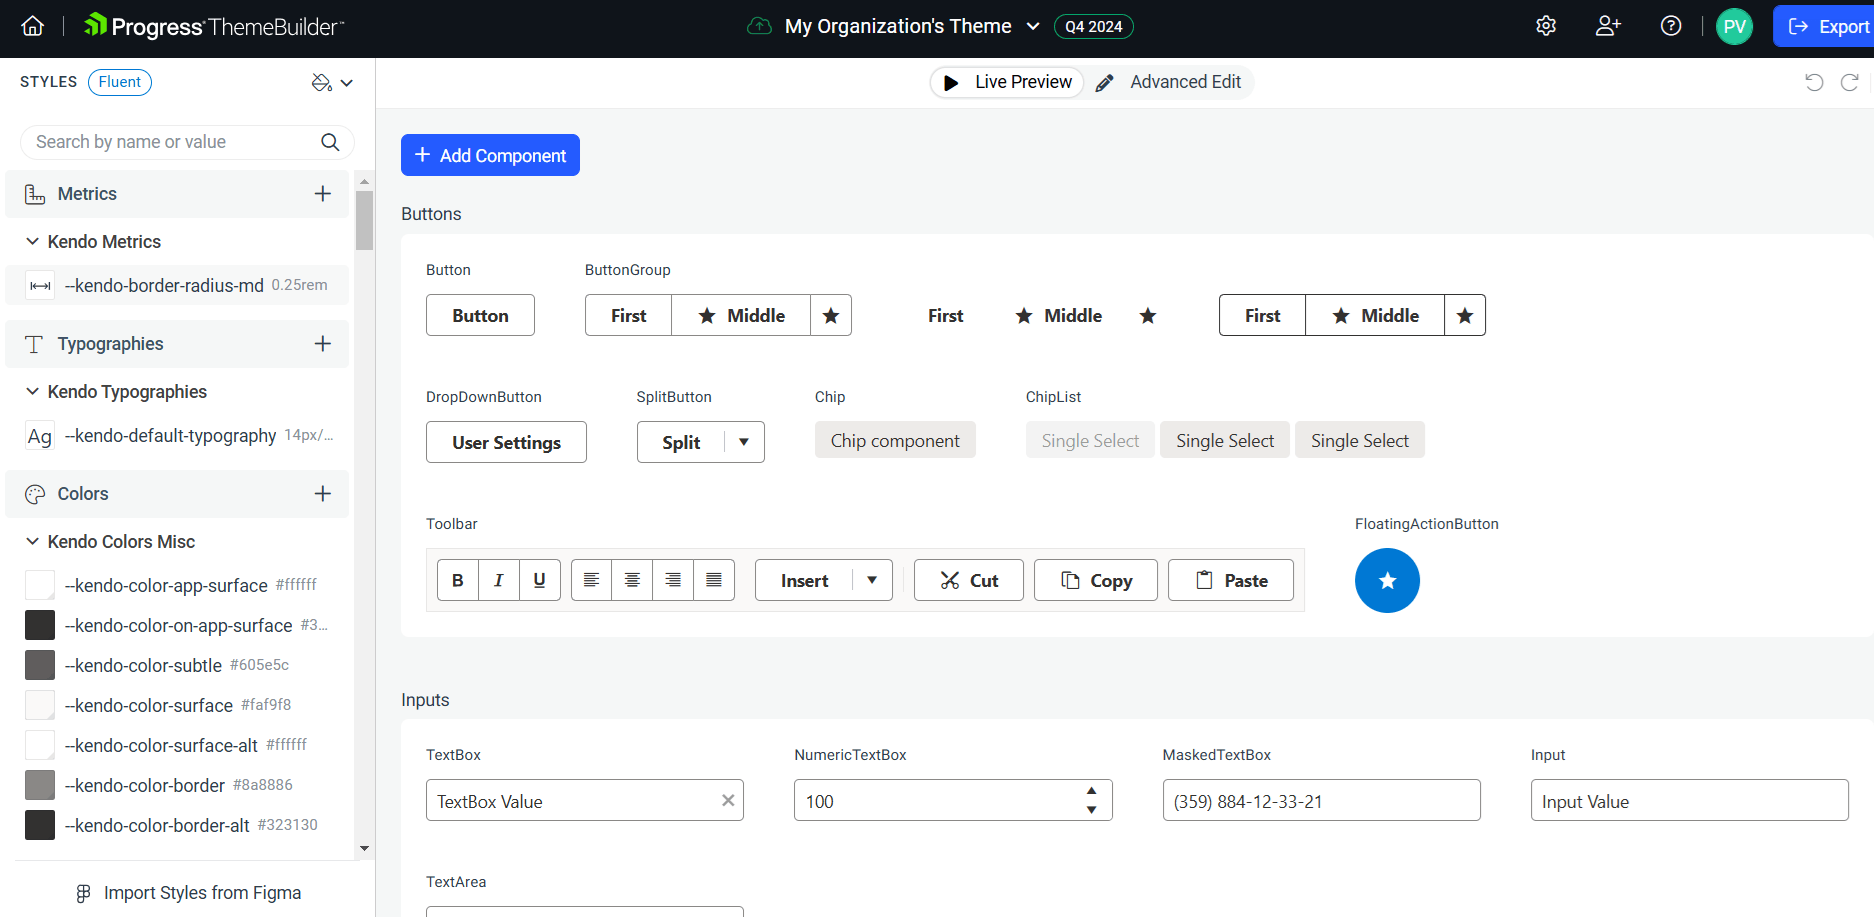Click the kendo-color-on-app-surface dark swatch

40,625
